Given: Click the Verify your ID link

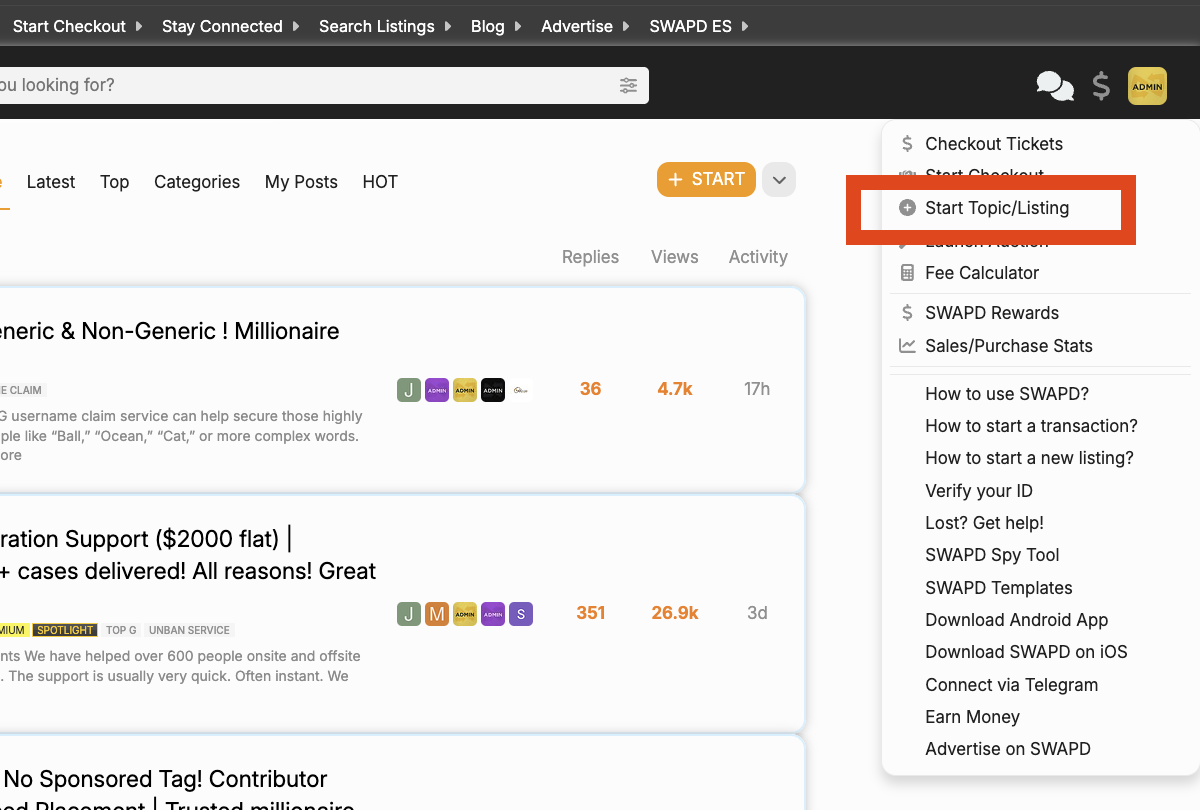Looking at the screenshot, I should [979, 491].
